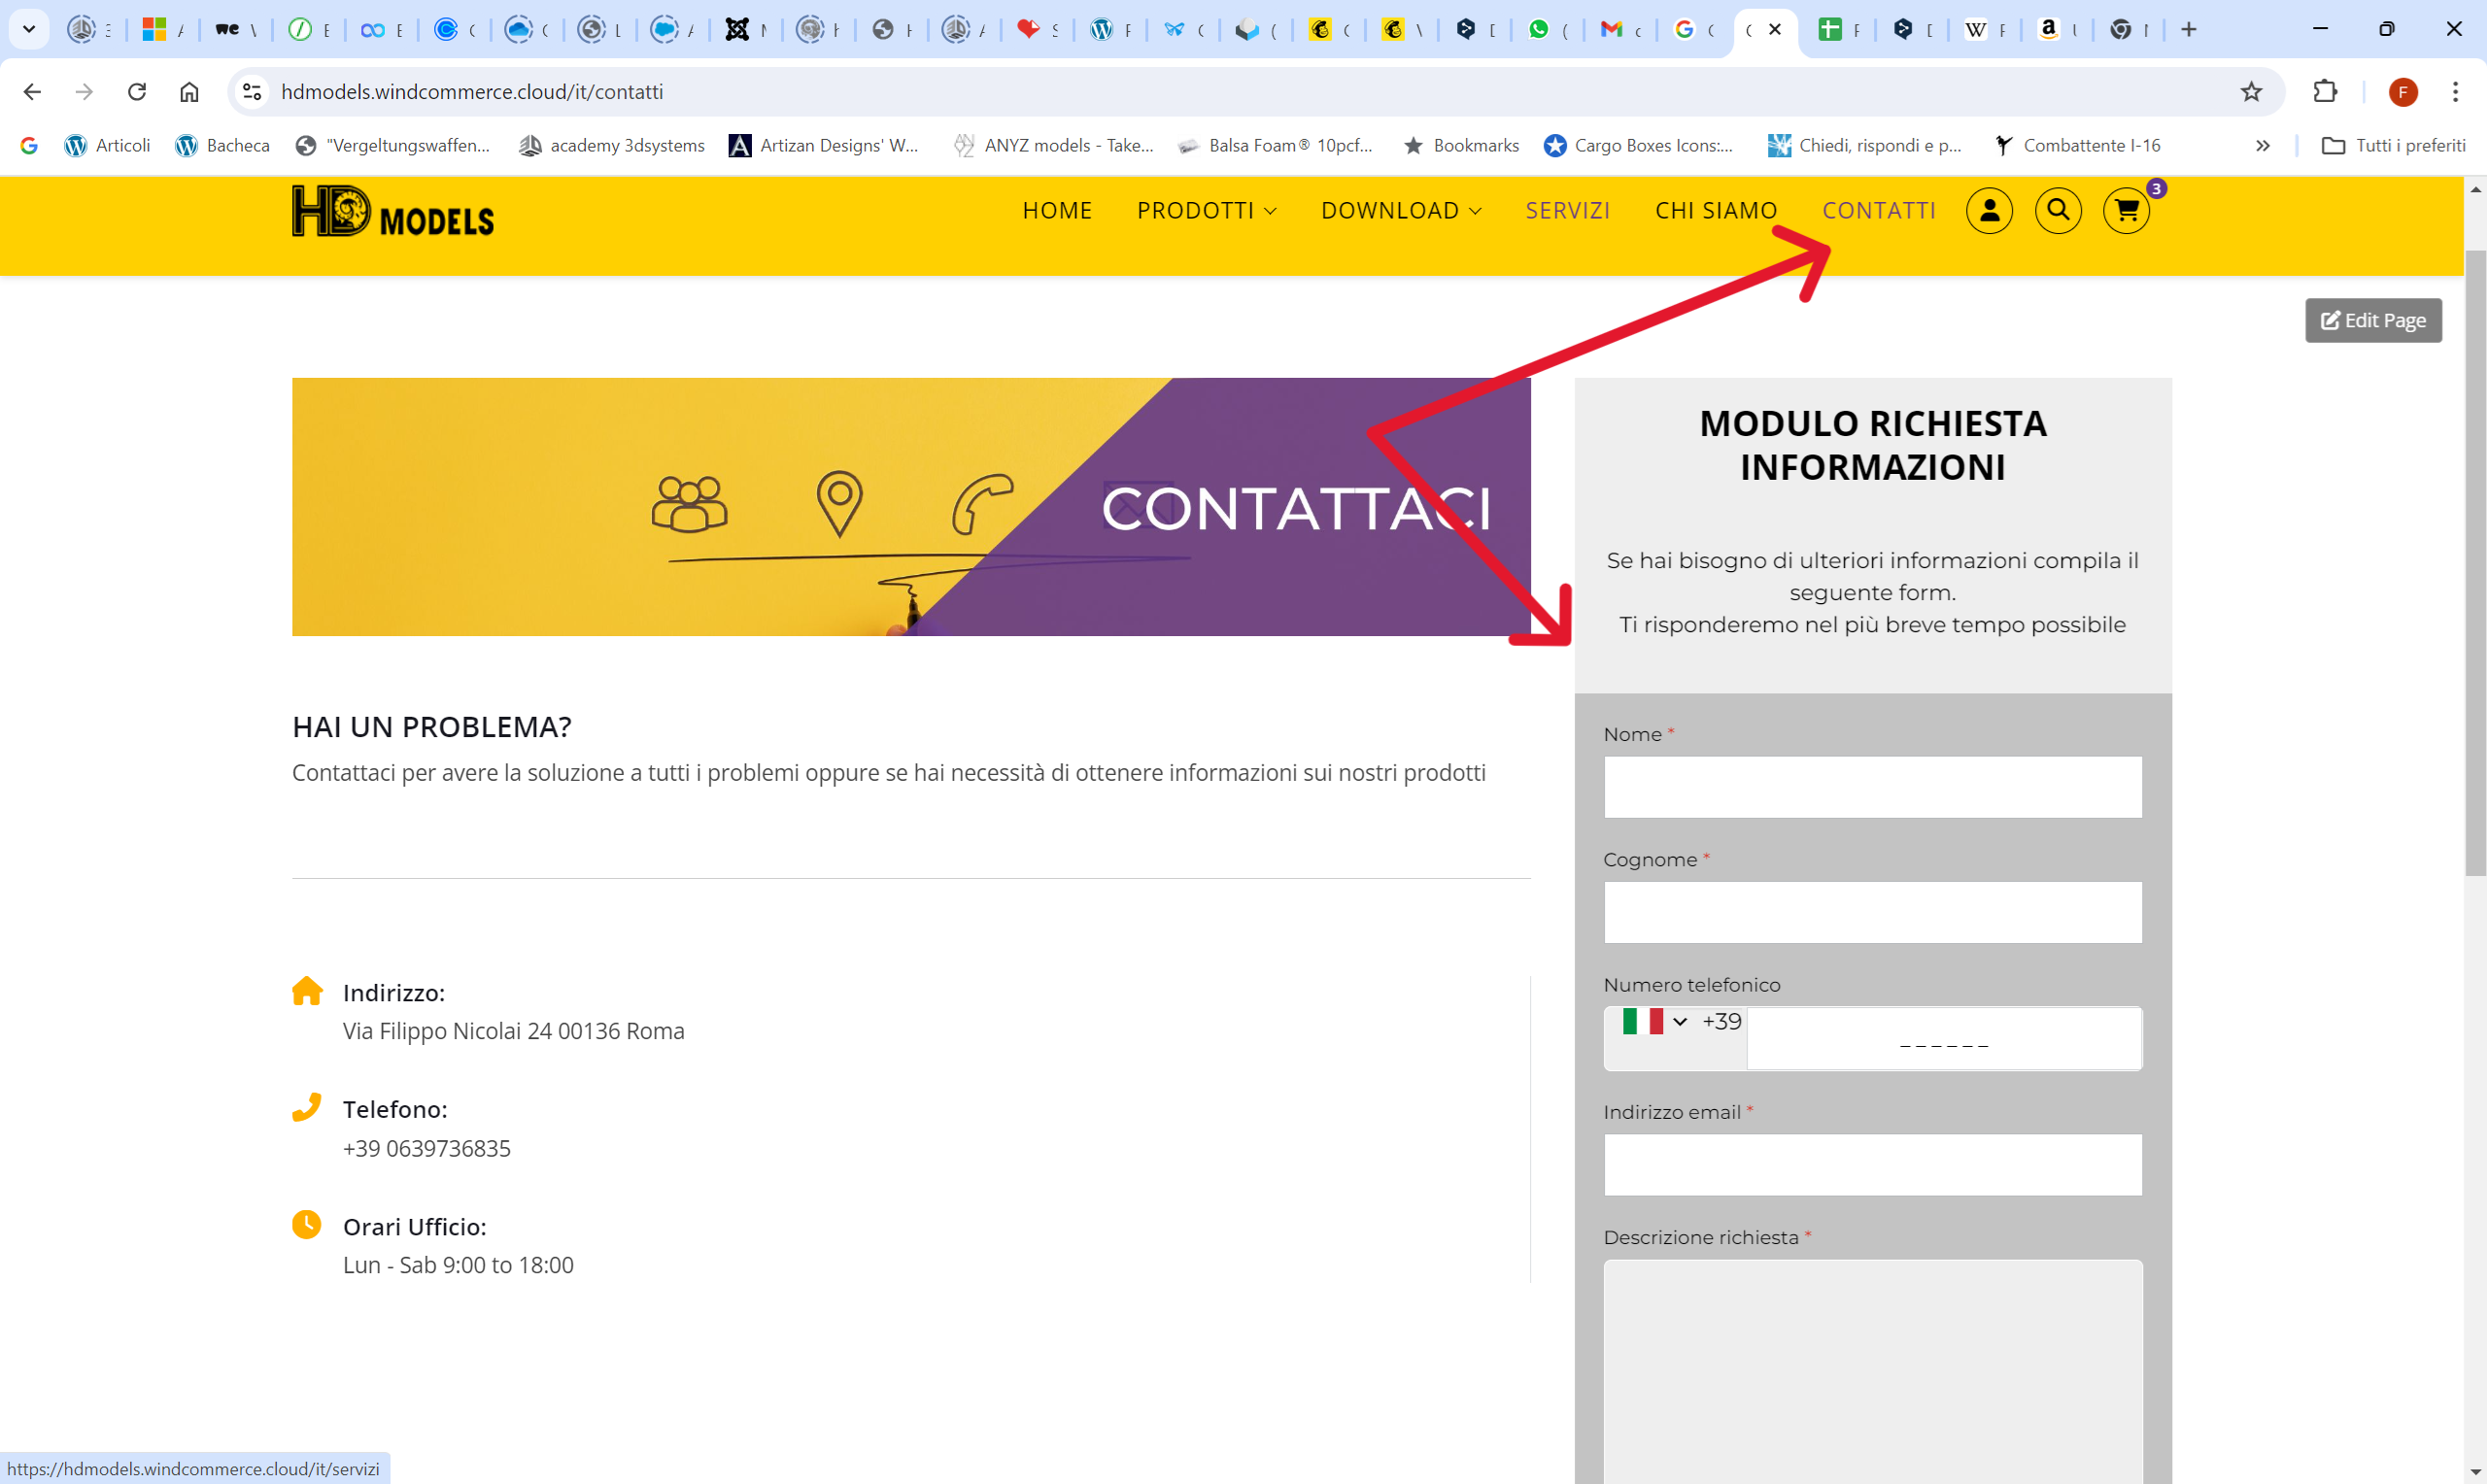Expand the DOWNLOAD menu dropdown
2487x1484 pixels.
1401,211
